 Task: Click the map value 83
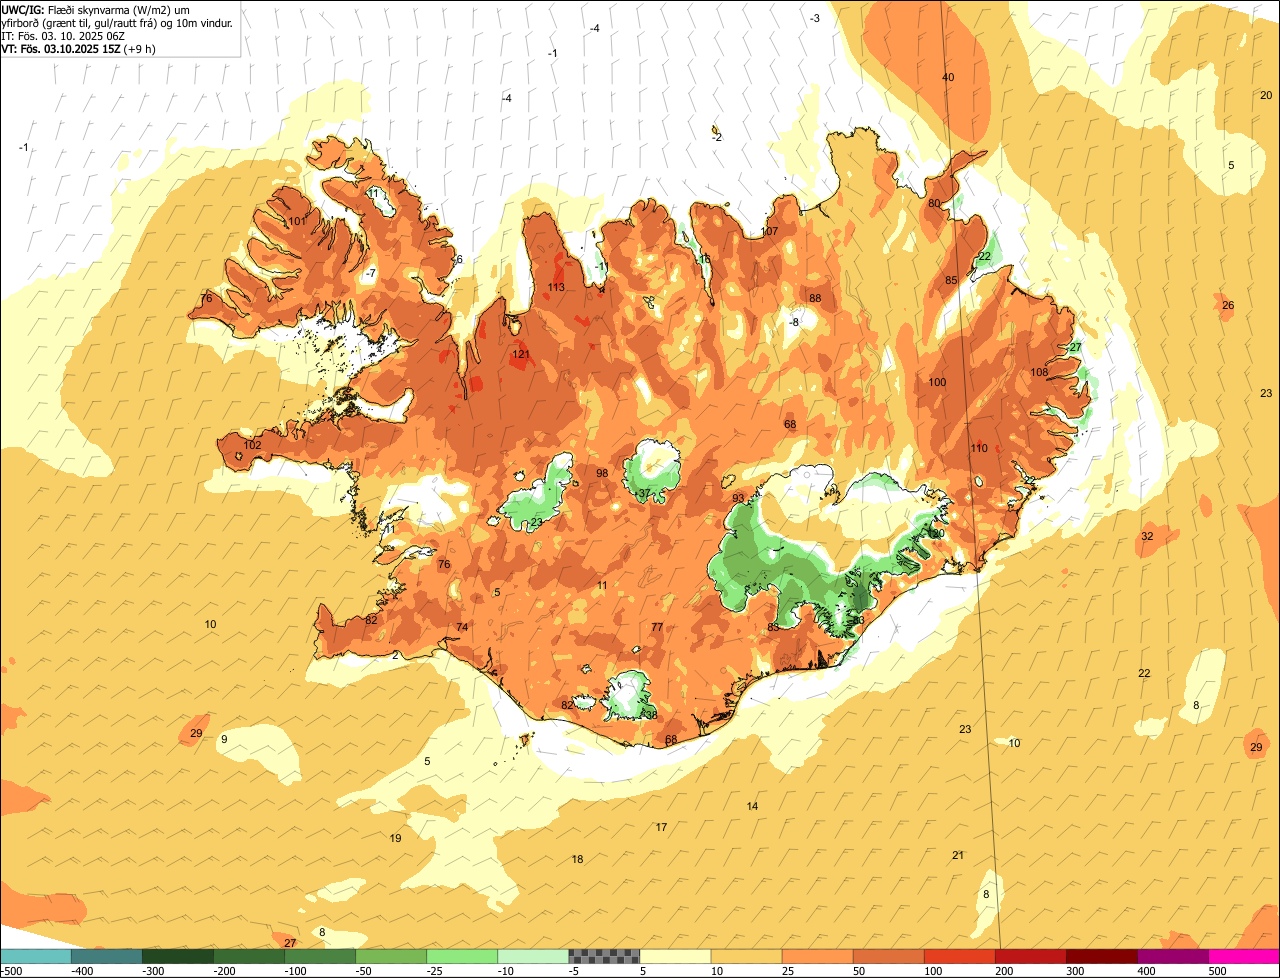point(773,627)
